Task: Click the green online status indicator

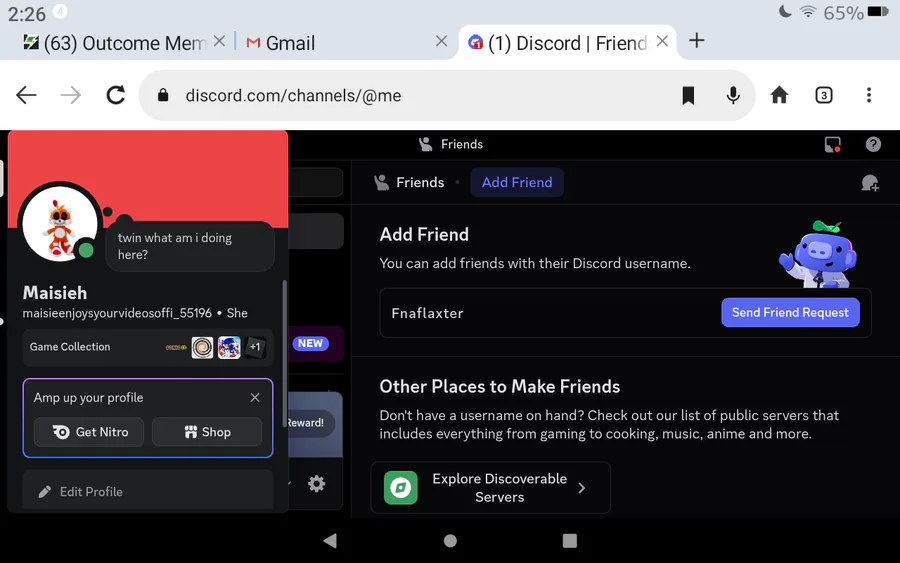Action: click(86, 250)
